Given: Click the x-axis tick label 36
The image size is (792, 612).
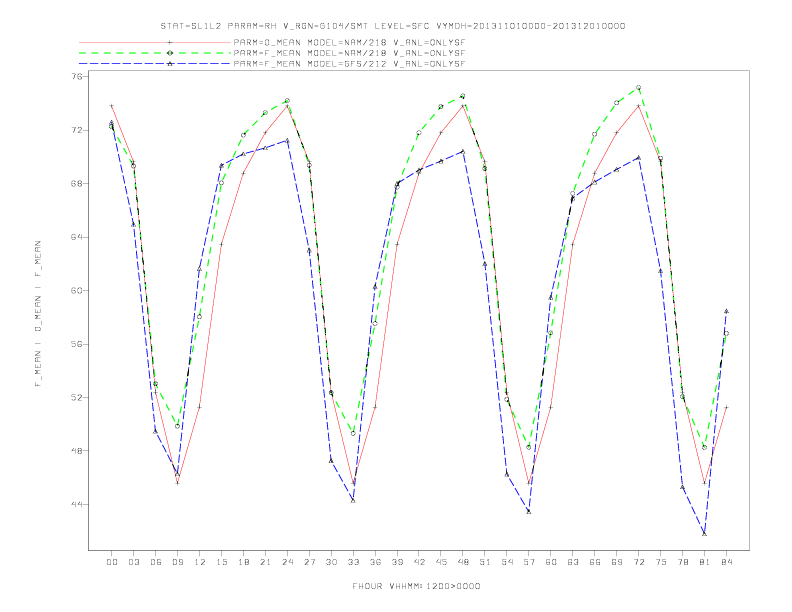Looking at the screenshot, I should pos(375,562).
